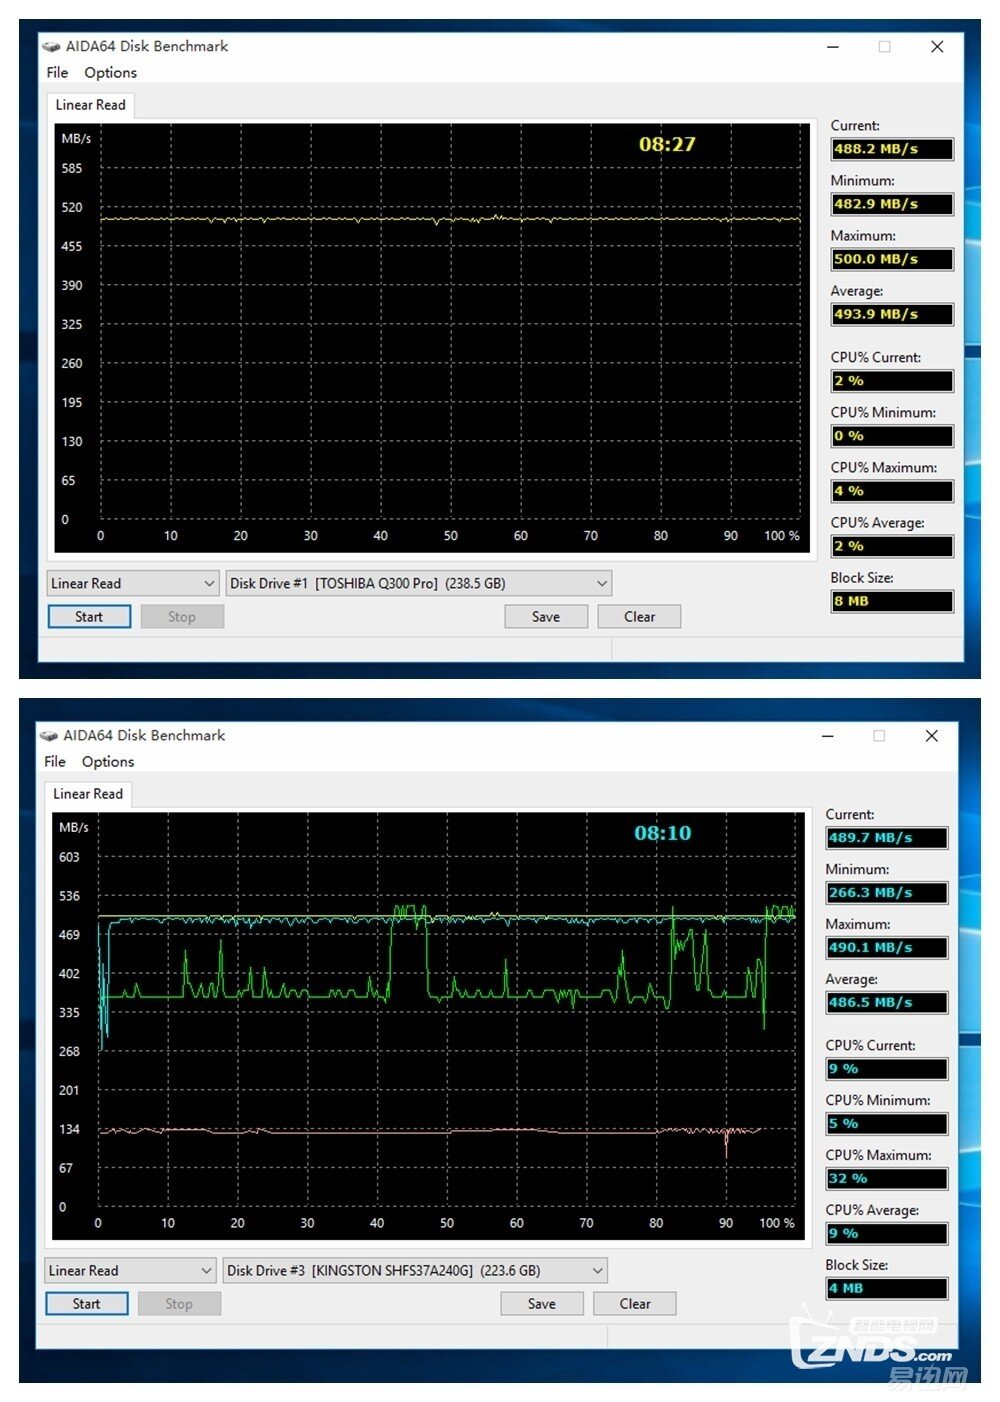Click Average value 486.5 MB/s

887,1003
